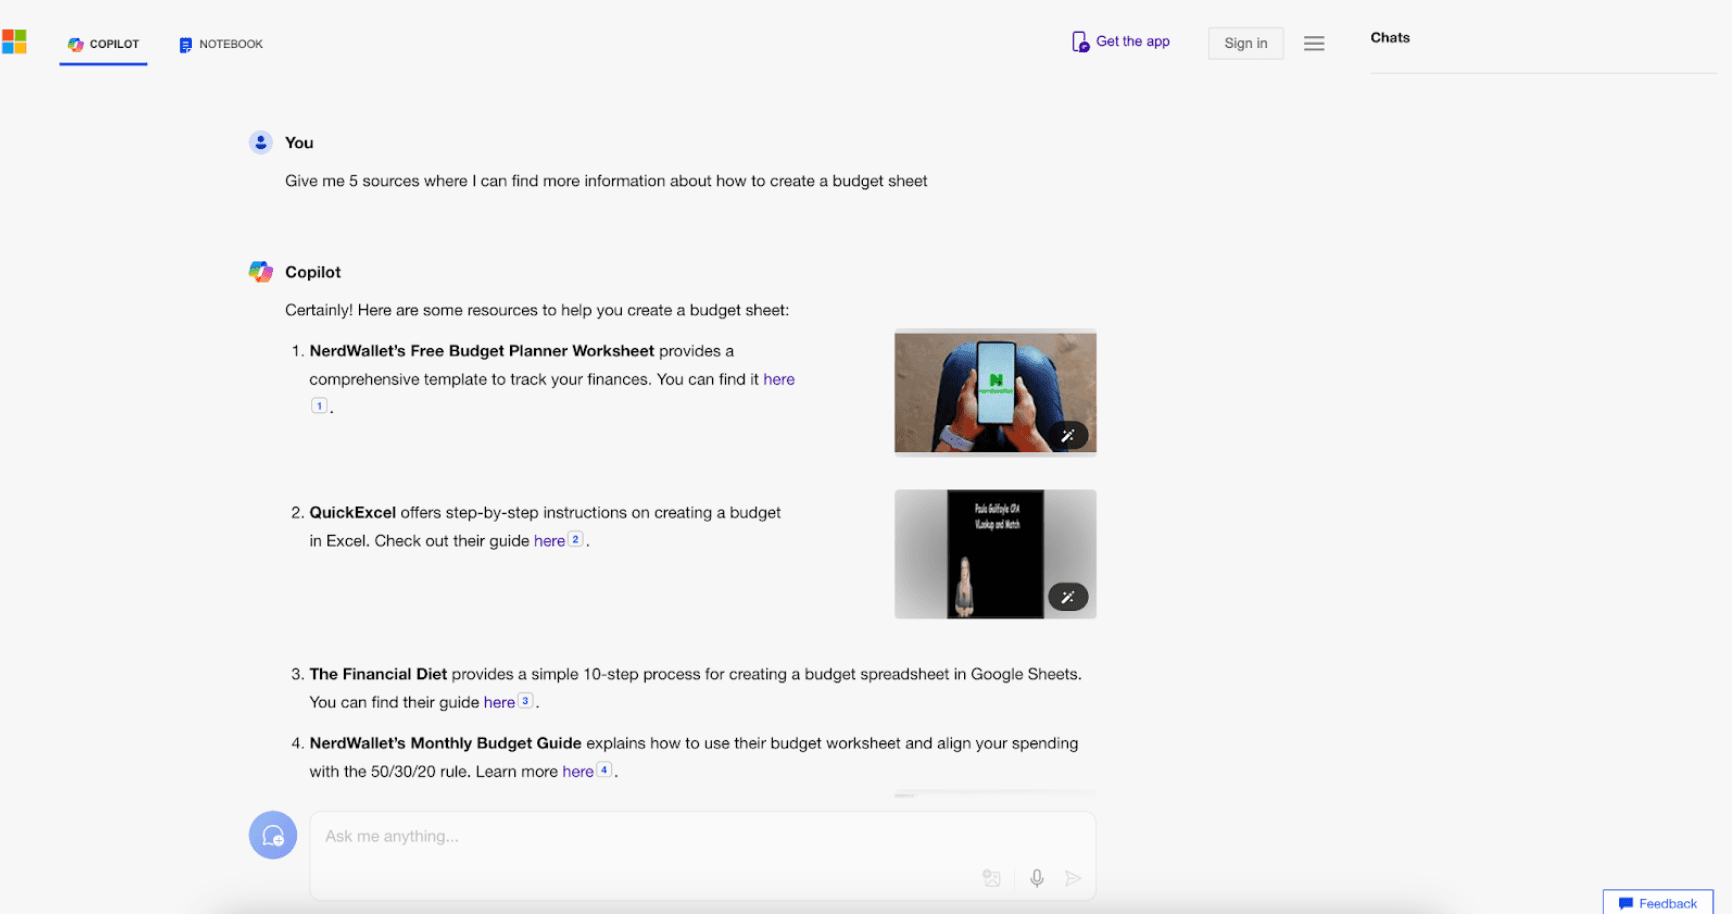Click the send arrow icon
The image size is (1734, 922).
point(1073,878)
